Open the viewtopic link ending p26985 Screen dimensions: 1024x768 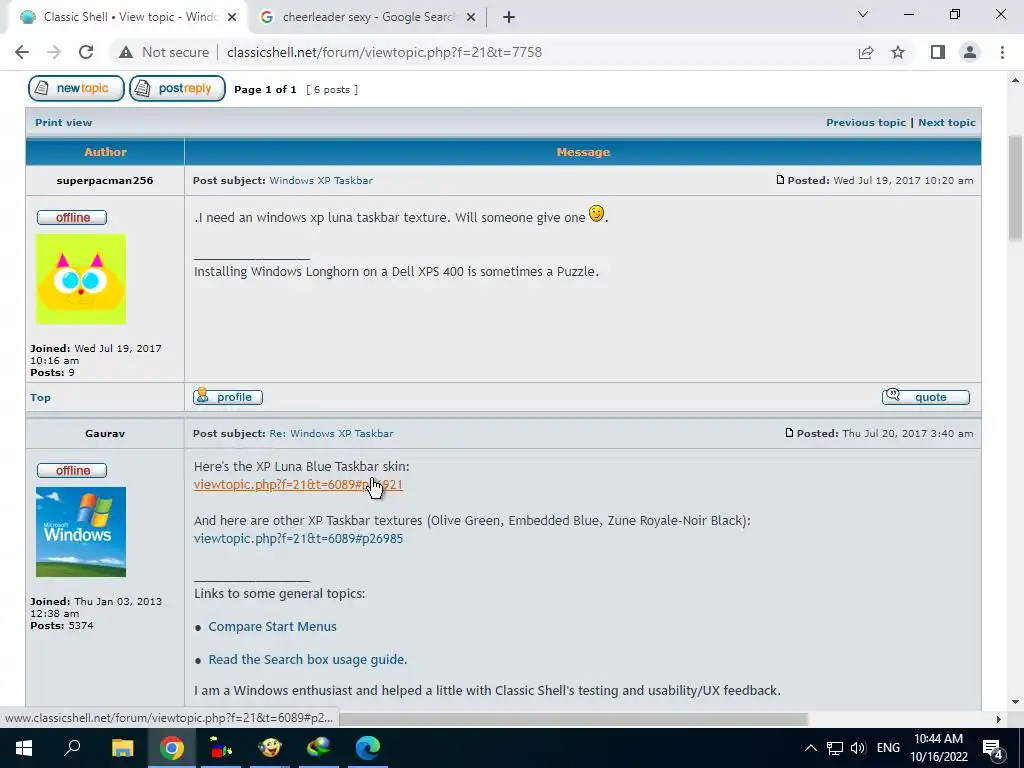click(298, 538)
